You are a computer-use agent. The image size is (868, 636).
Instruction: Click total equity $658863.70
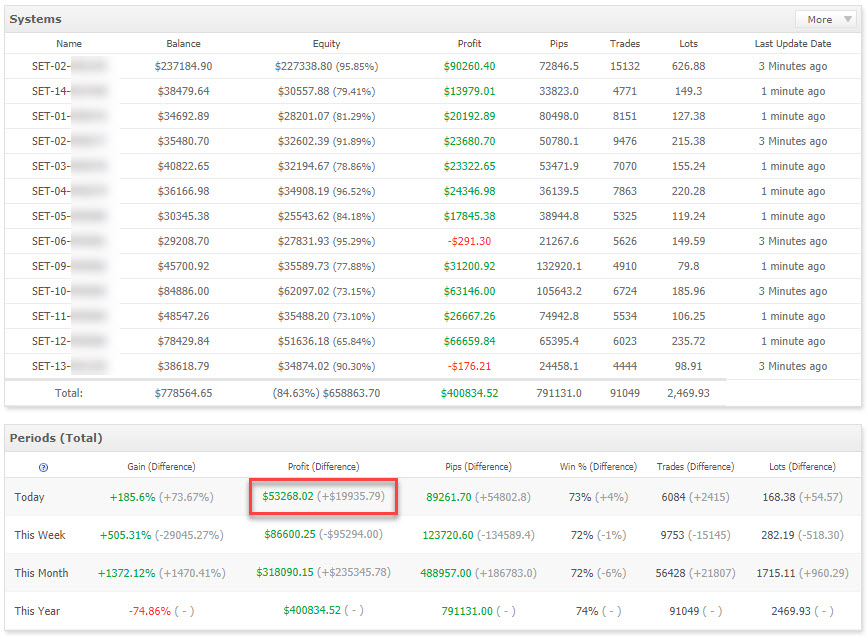352,393
